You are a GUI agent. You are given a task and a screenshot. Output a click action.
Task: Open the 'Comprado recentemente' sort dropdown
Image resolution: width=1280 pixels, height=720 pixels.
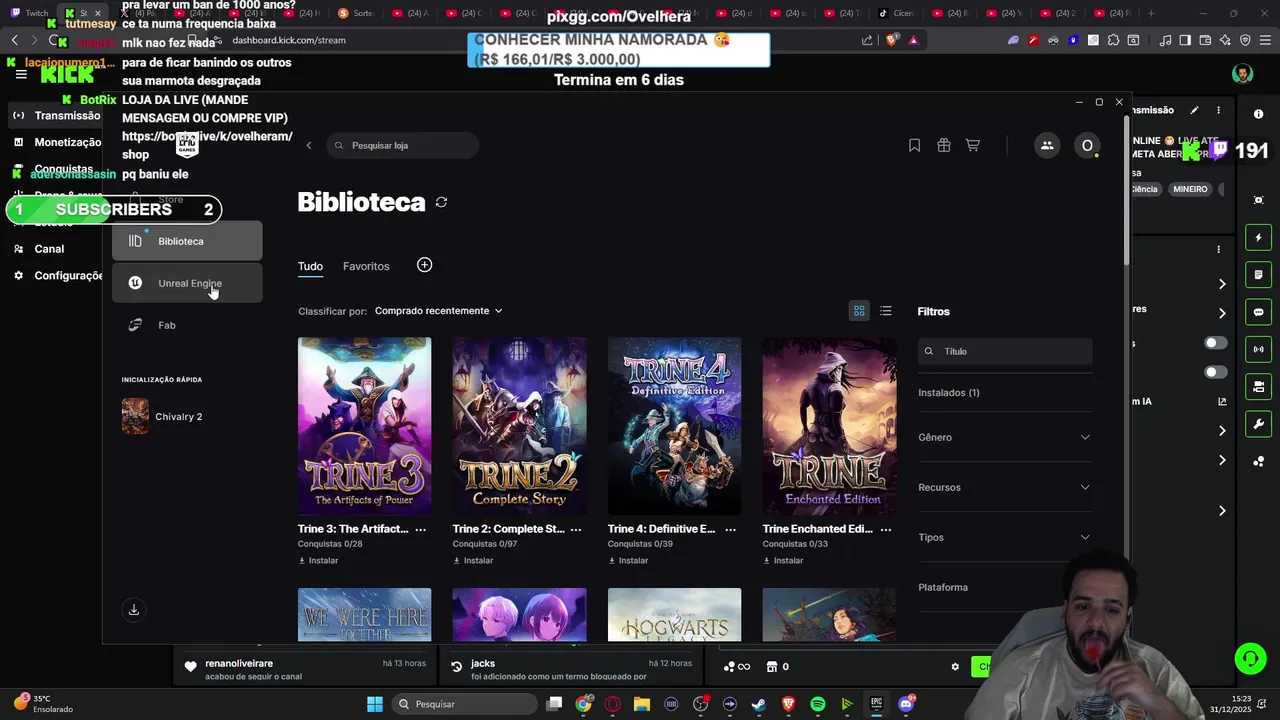click(x=438, y=311)
